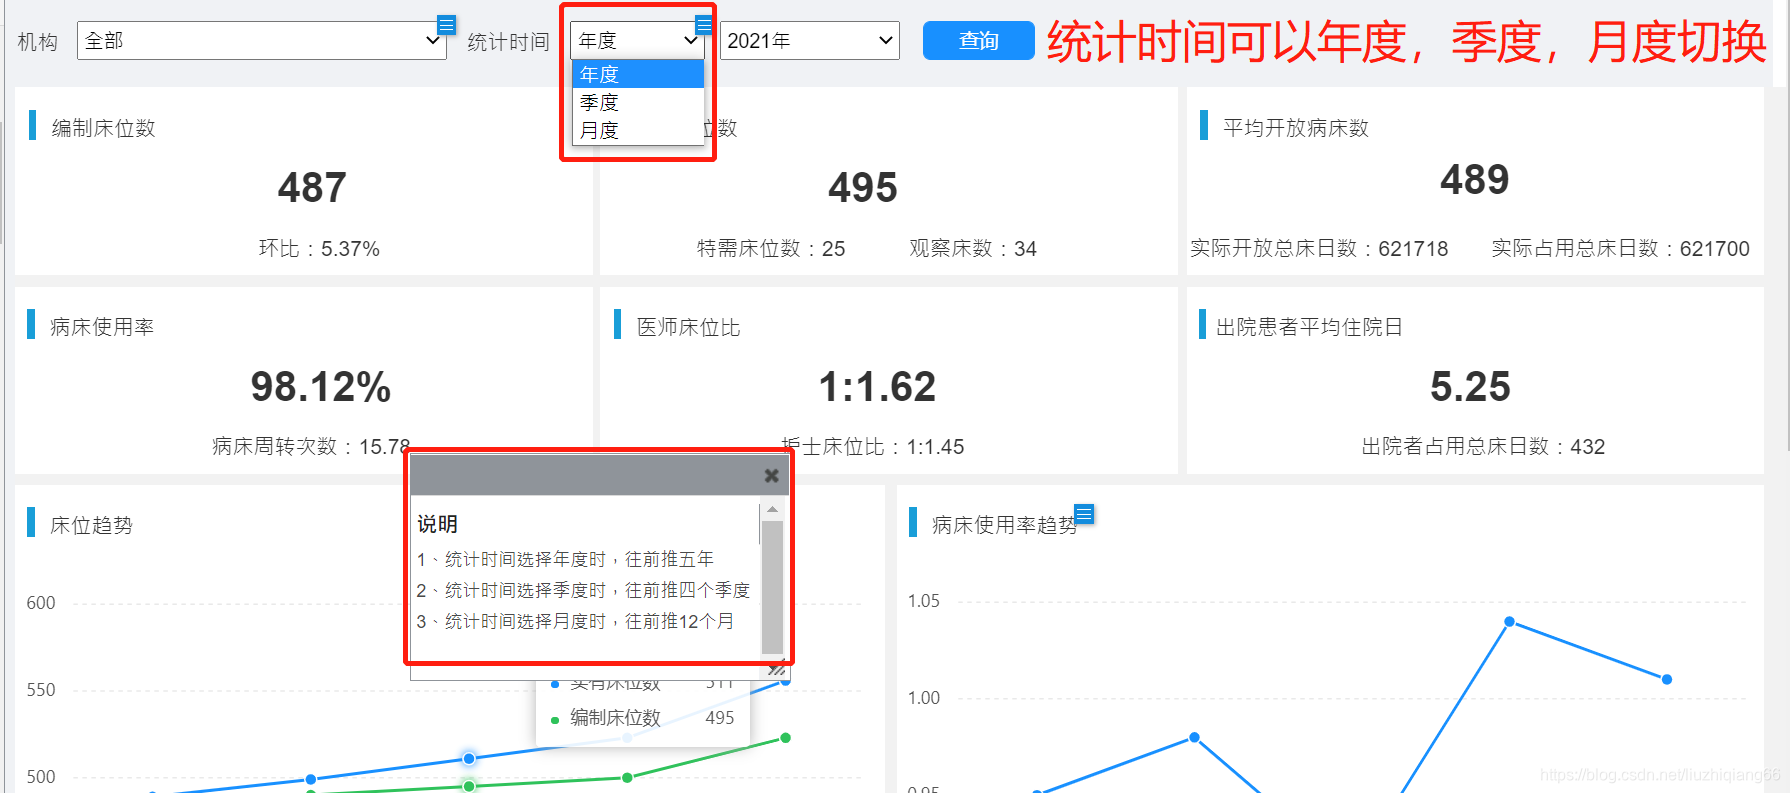Screen dimensions: 1790x793
Task: Click the note icon beside the 年度 dropdown
Action: coord(704,24)
